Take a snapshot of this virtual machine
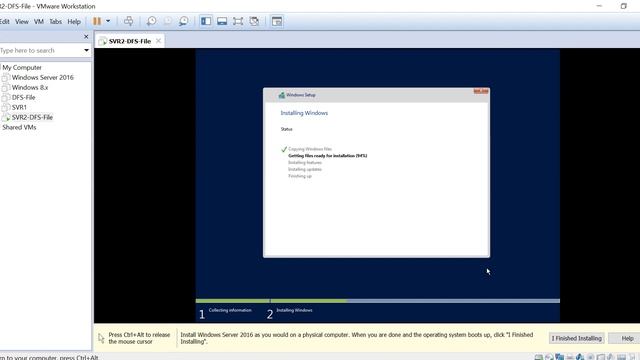The width and height of the screenshot is (640, 360). (x=151, y=21)
